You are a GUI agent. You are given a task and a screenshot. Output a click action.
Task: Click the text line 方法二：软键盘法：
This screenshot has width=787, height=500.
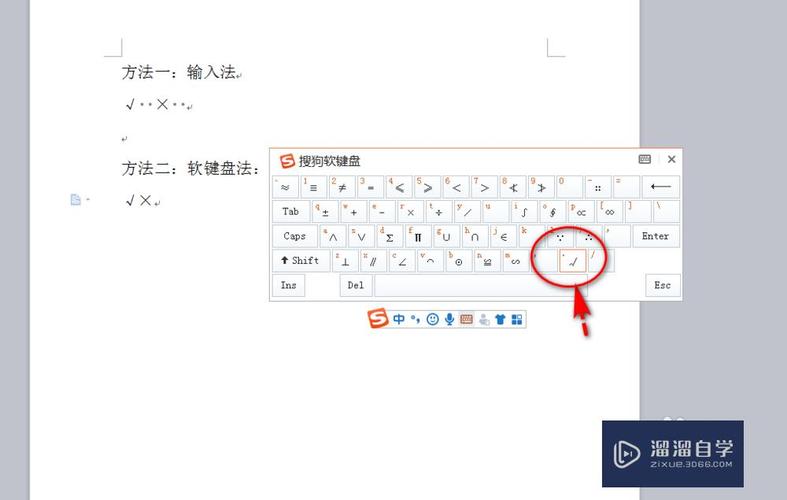click(190, 168)
